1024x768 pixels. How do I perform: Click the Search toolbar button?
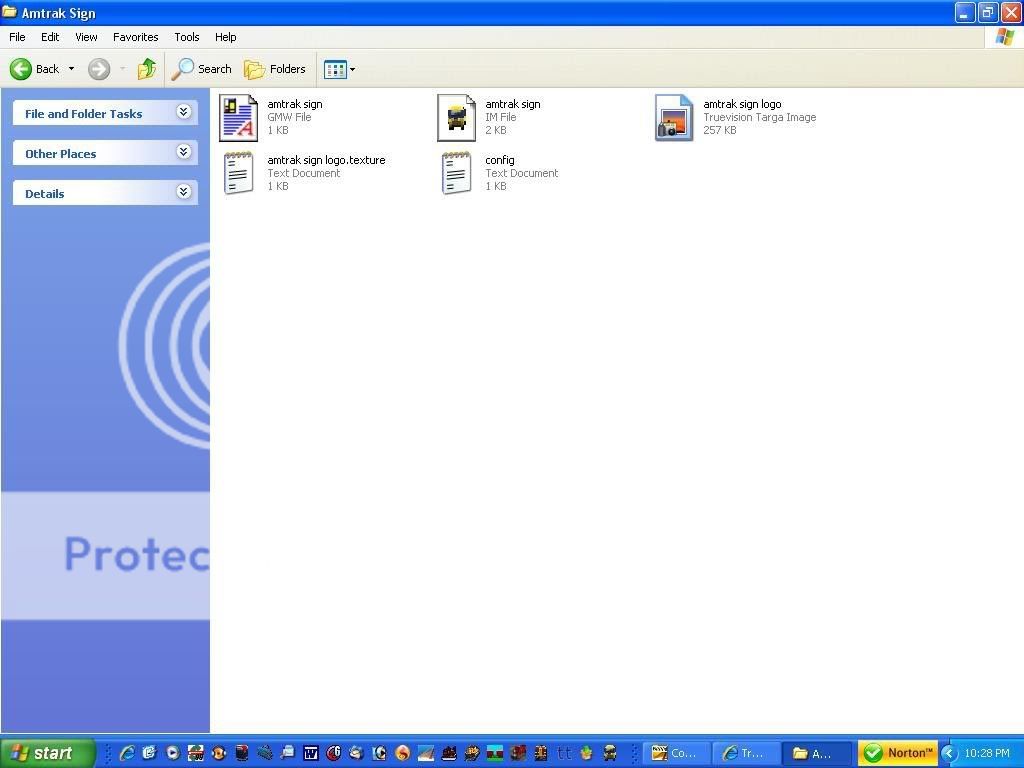tap(202, 69)
